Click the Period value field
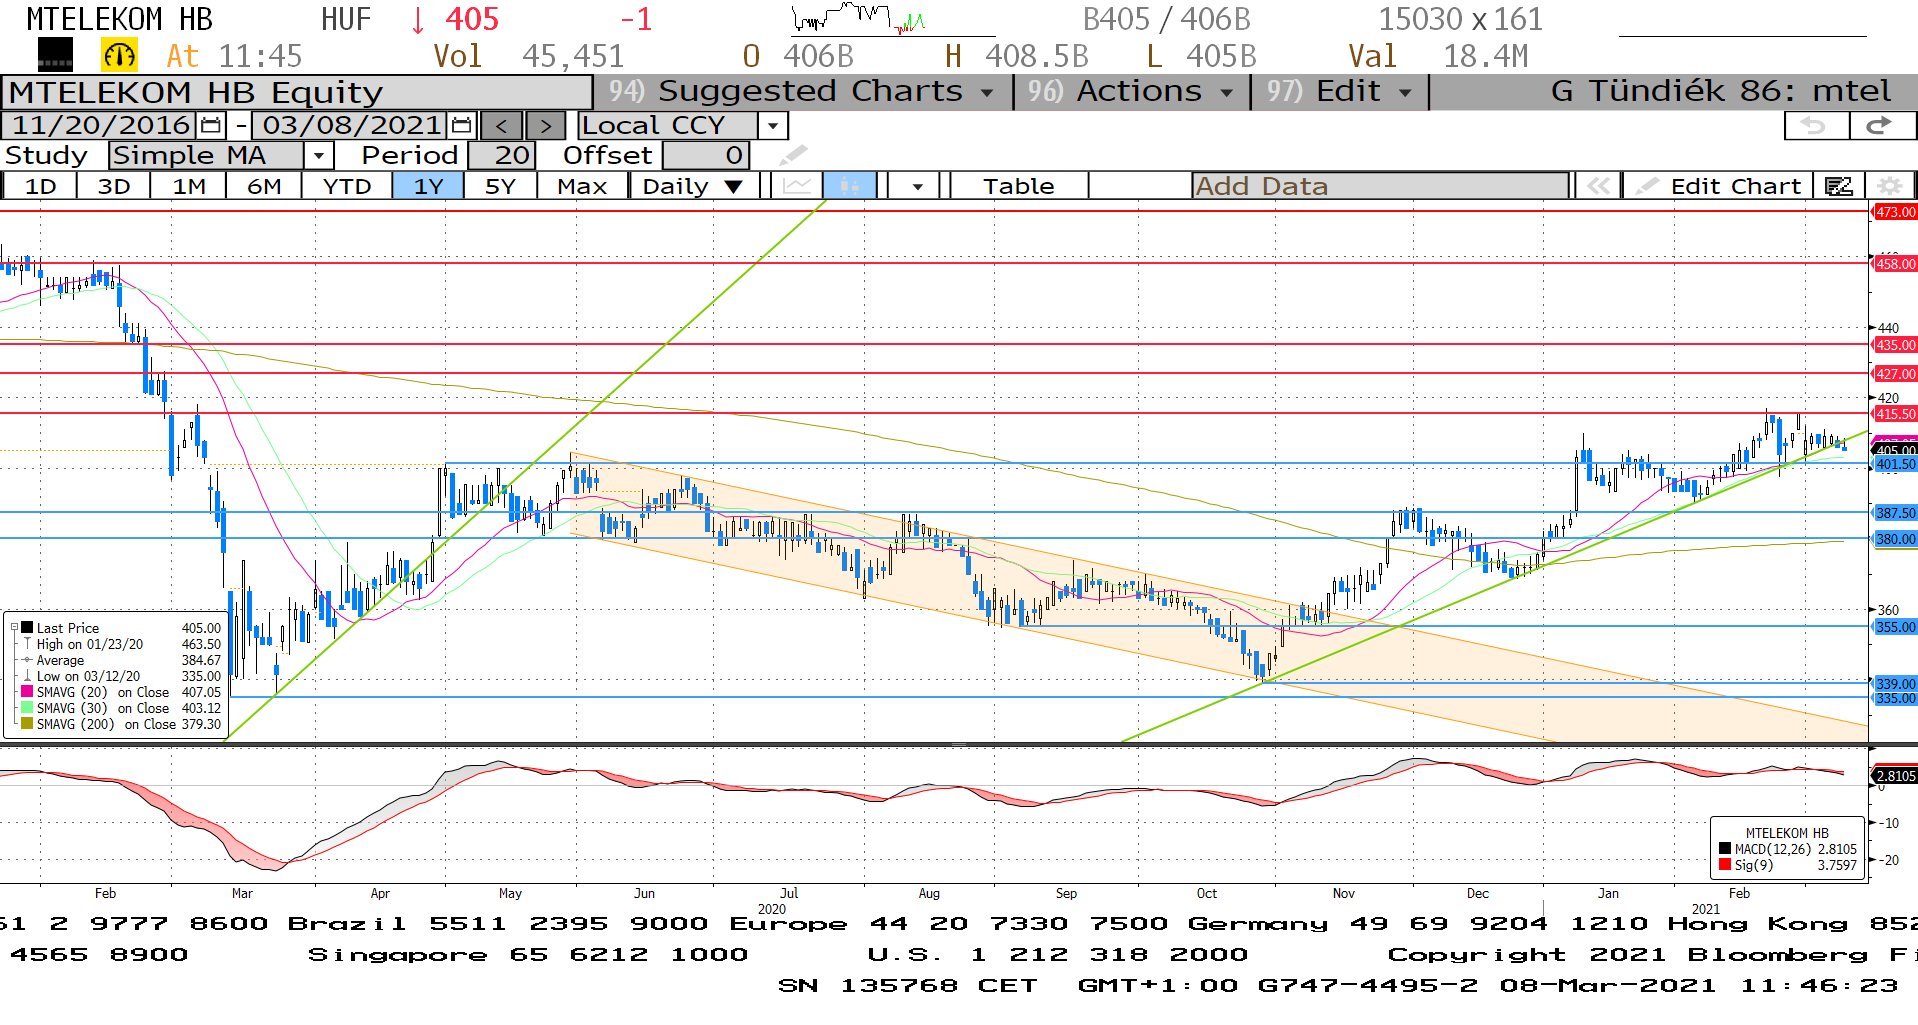Image resolution: width=1918 pixels, height=1025 pixels. [502, 155]
